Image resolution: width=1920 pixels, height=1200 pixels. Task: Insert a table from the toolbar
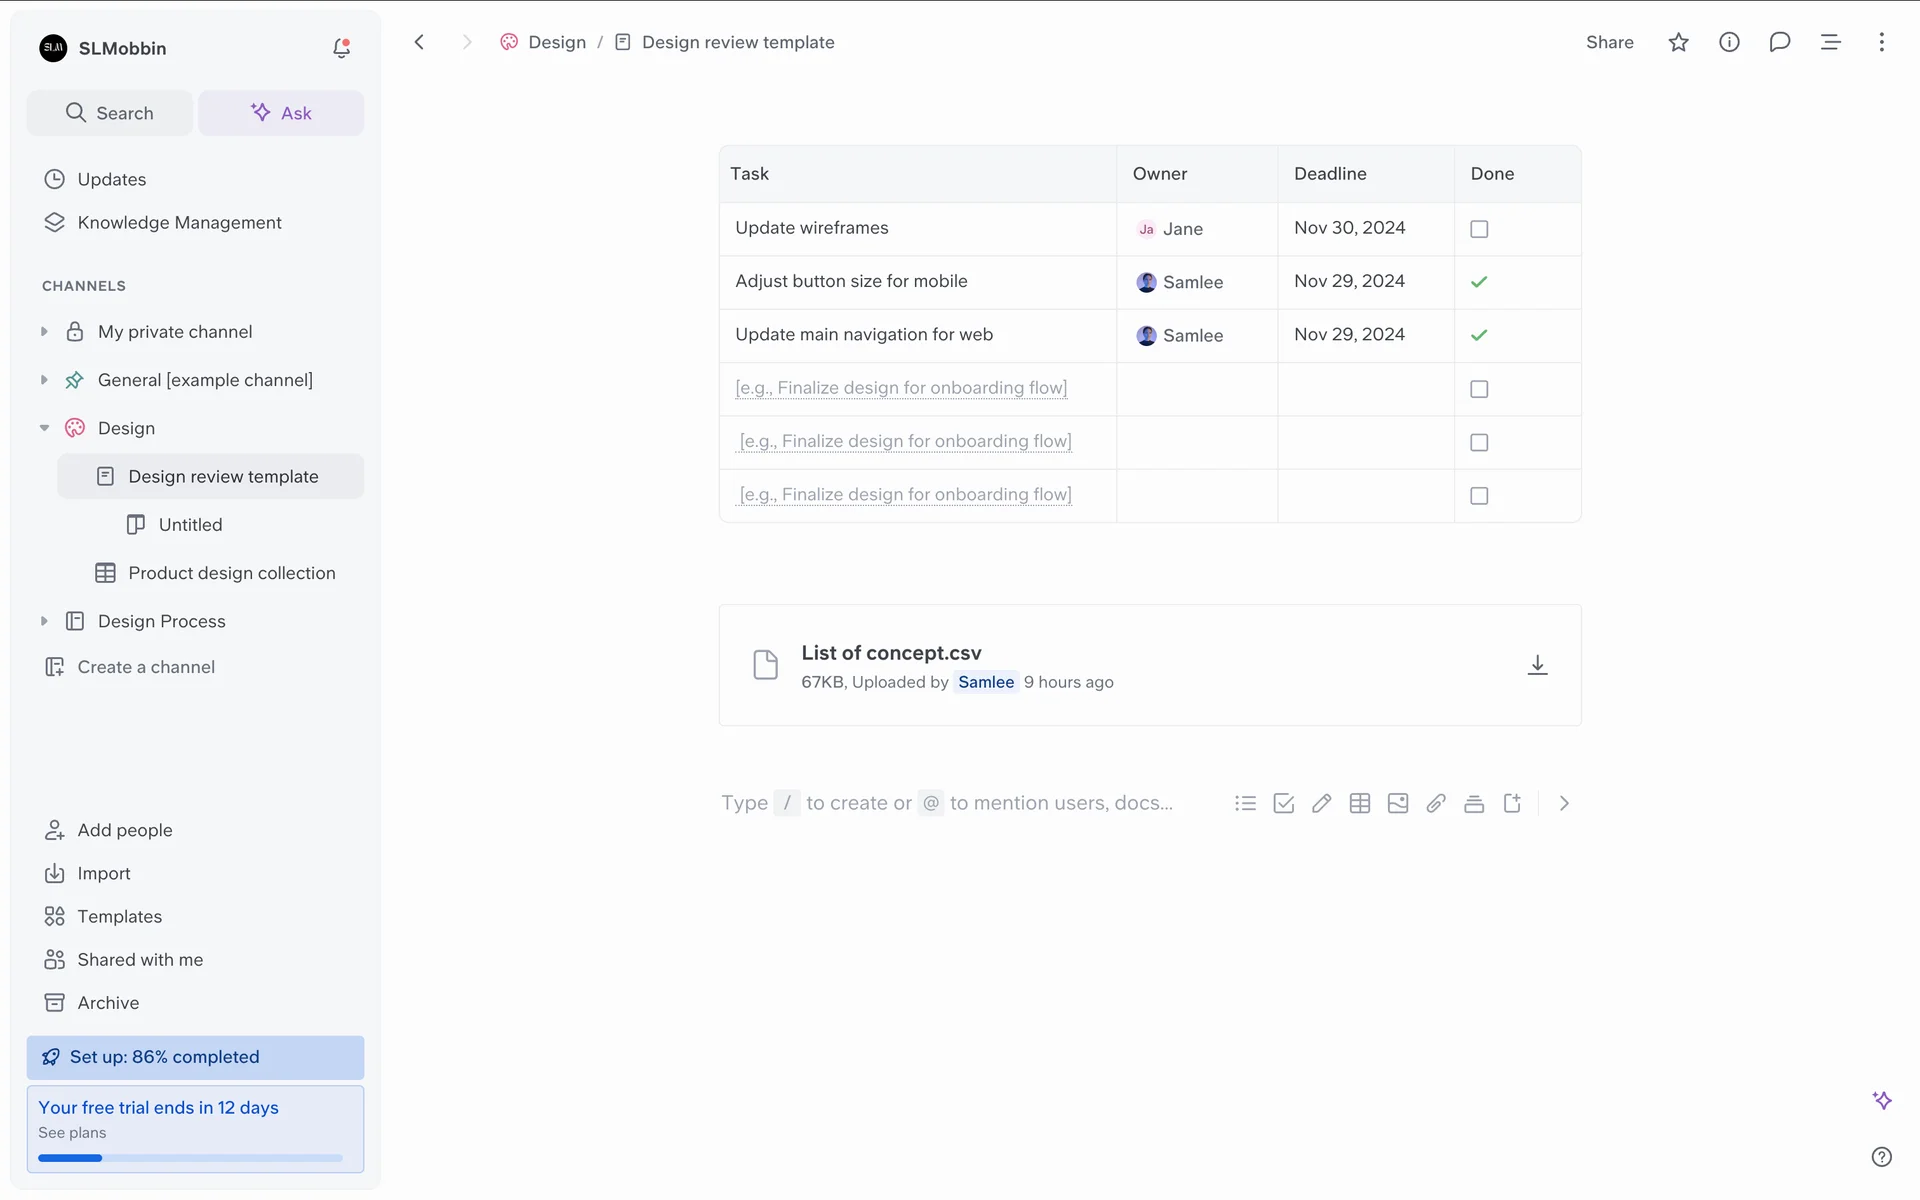[x=1359, y=803]
